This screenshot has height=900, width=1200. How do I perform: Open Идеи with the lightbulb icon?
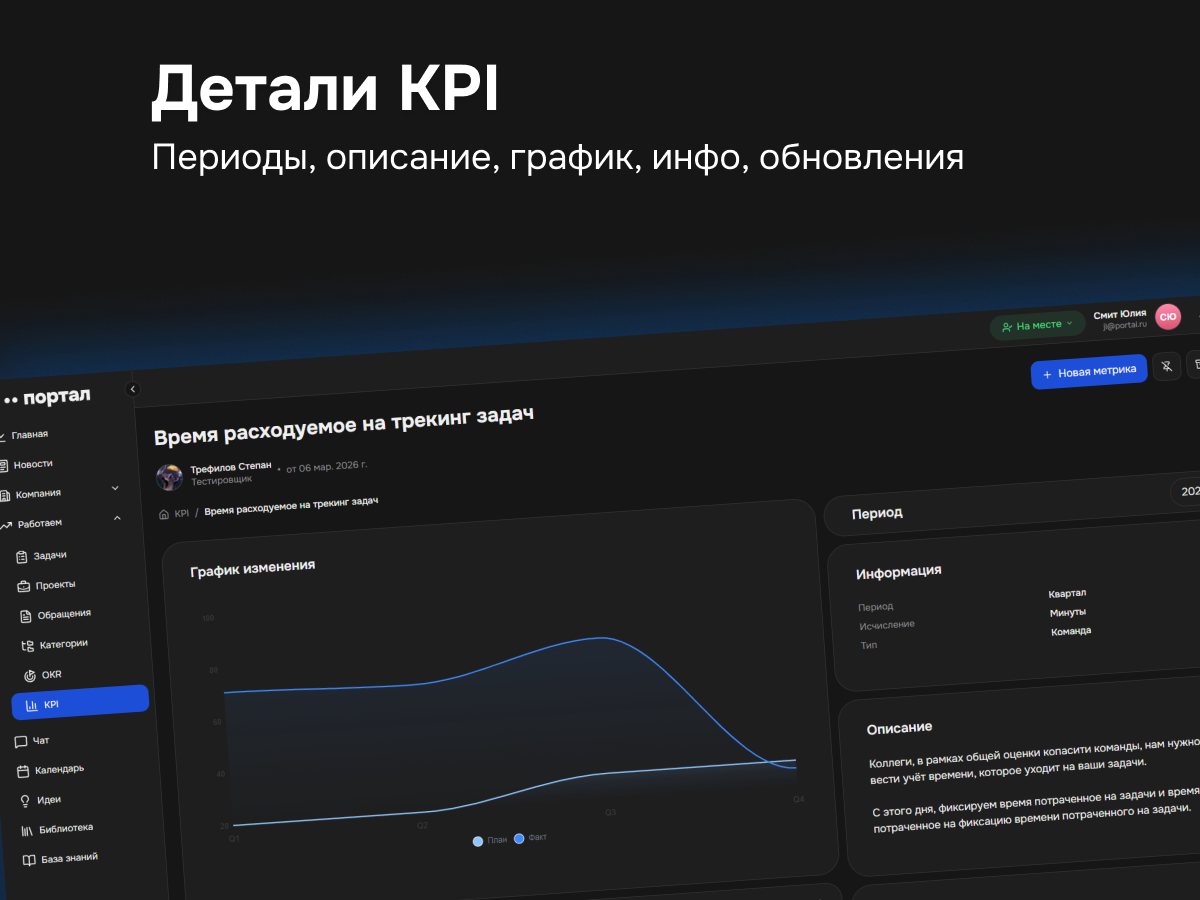(x=41, y=800)
